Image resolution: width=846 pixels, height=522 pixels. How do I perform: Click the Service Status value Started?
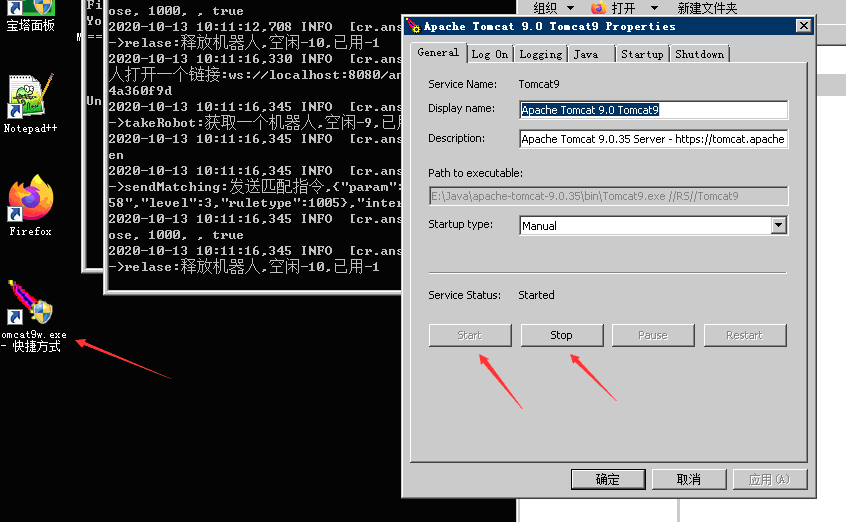tap(536, 295)
